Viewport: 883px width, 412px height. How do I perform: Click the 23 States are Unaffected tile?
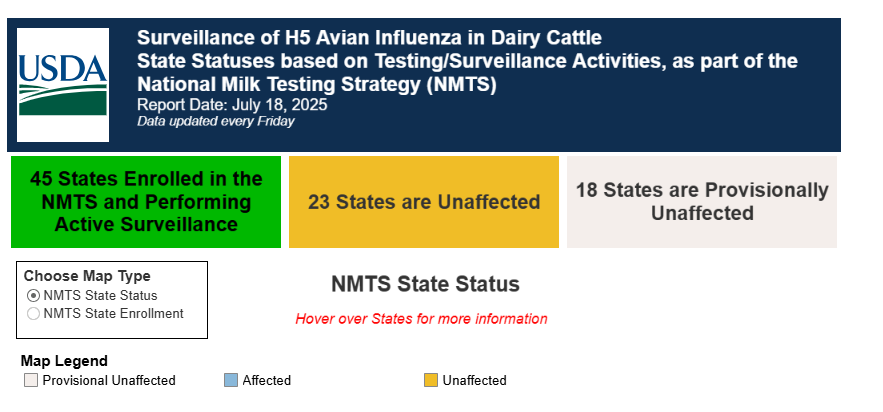423,201
